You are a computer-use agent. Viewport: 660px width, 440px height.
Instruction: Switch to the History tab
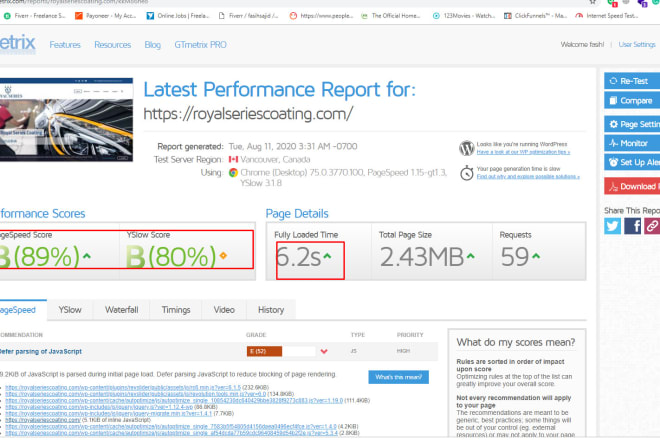(x=271, y=310)
